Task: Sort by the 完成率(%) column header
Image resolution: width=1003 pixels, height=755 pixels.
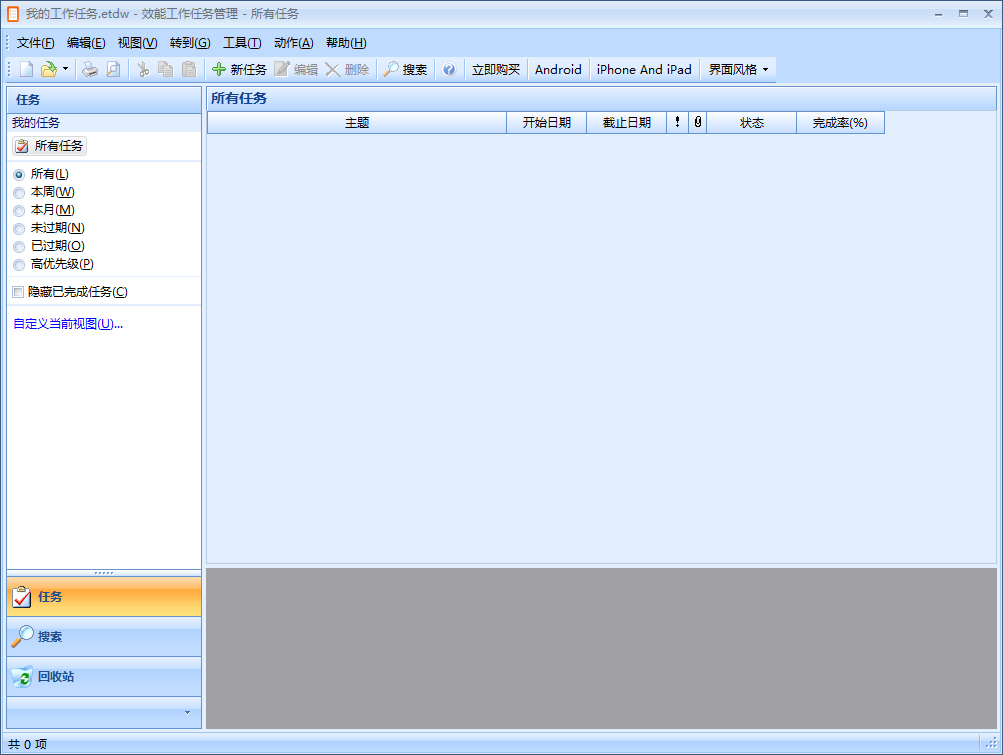Action: tap(841, 123)
